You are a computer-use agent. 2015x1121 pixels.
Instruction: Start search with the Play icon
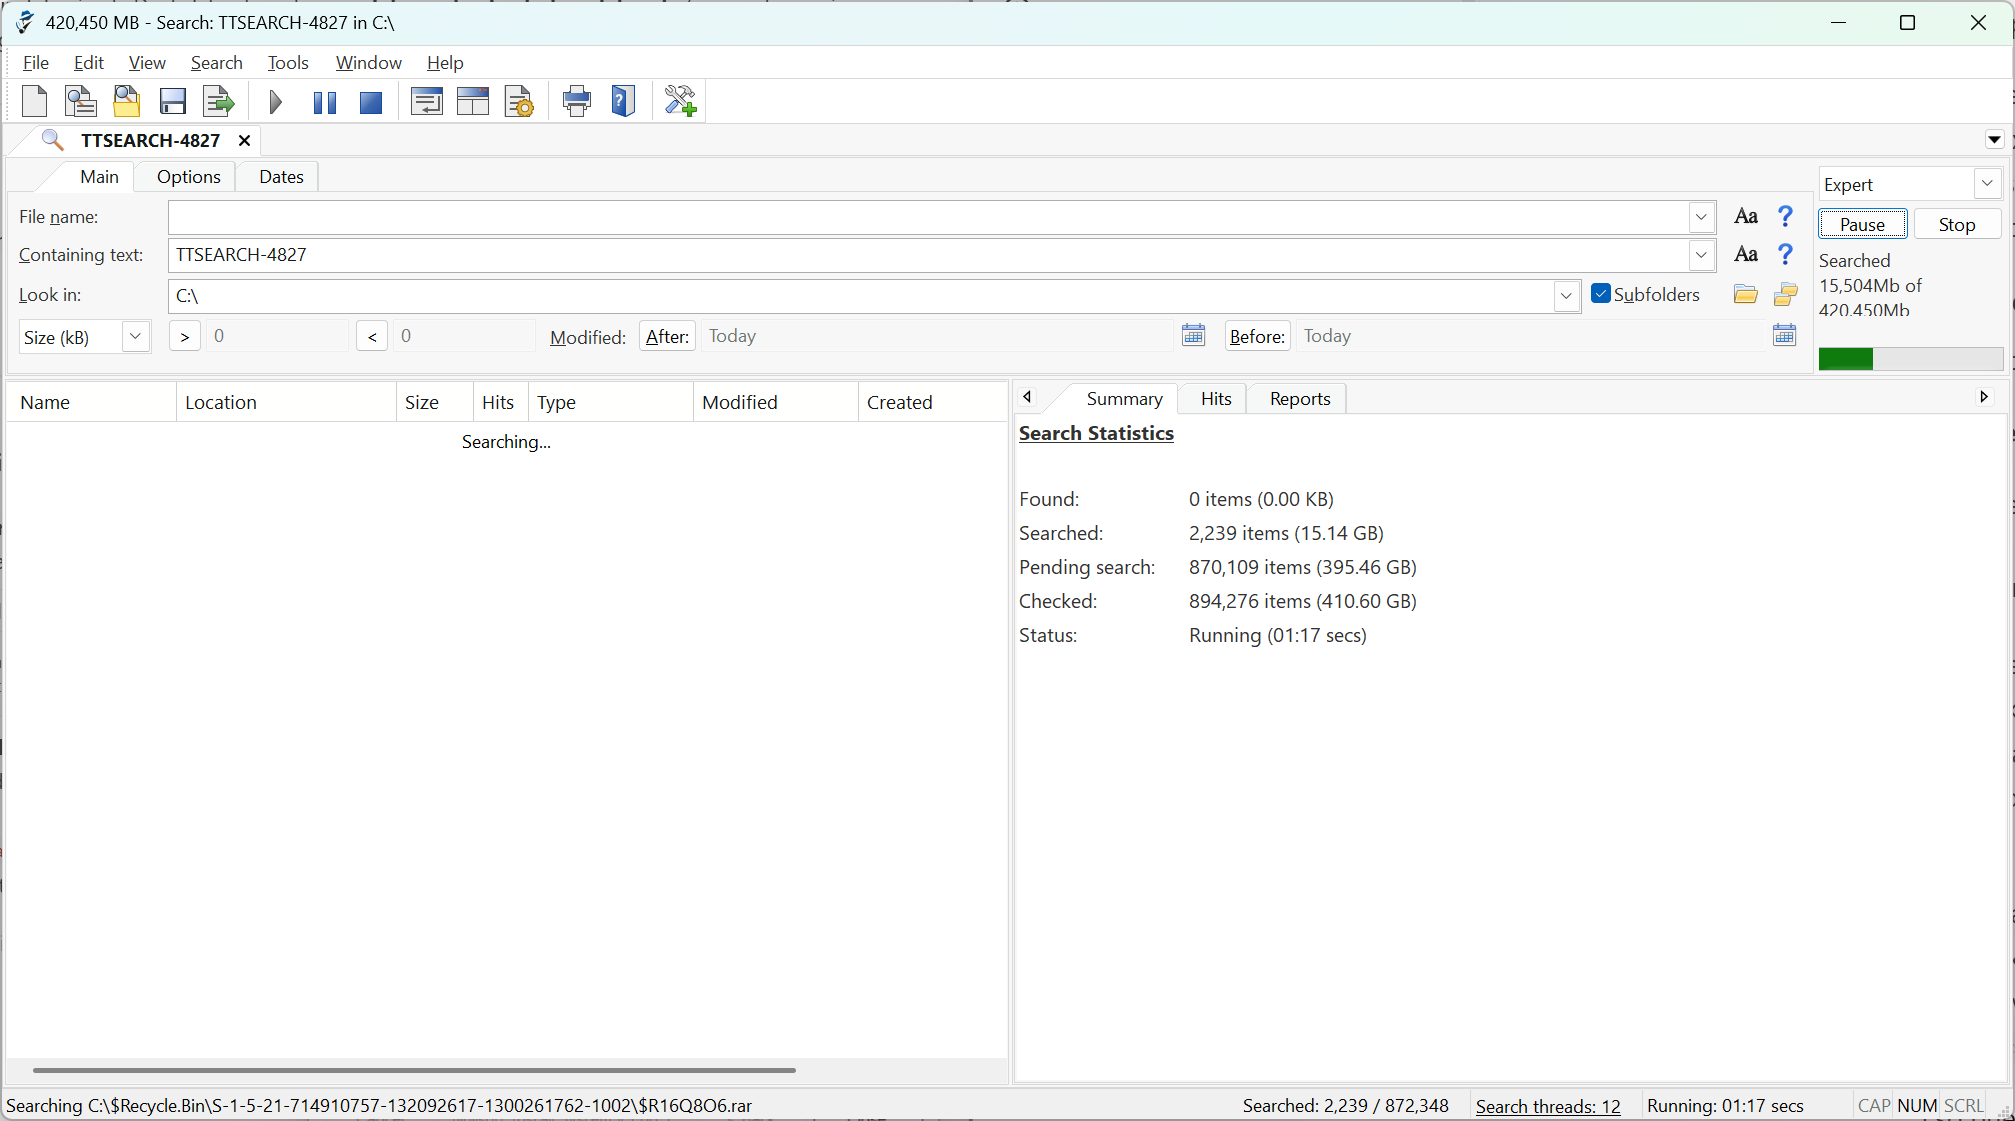(276, 101)
